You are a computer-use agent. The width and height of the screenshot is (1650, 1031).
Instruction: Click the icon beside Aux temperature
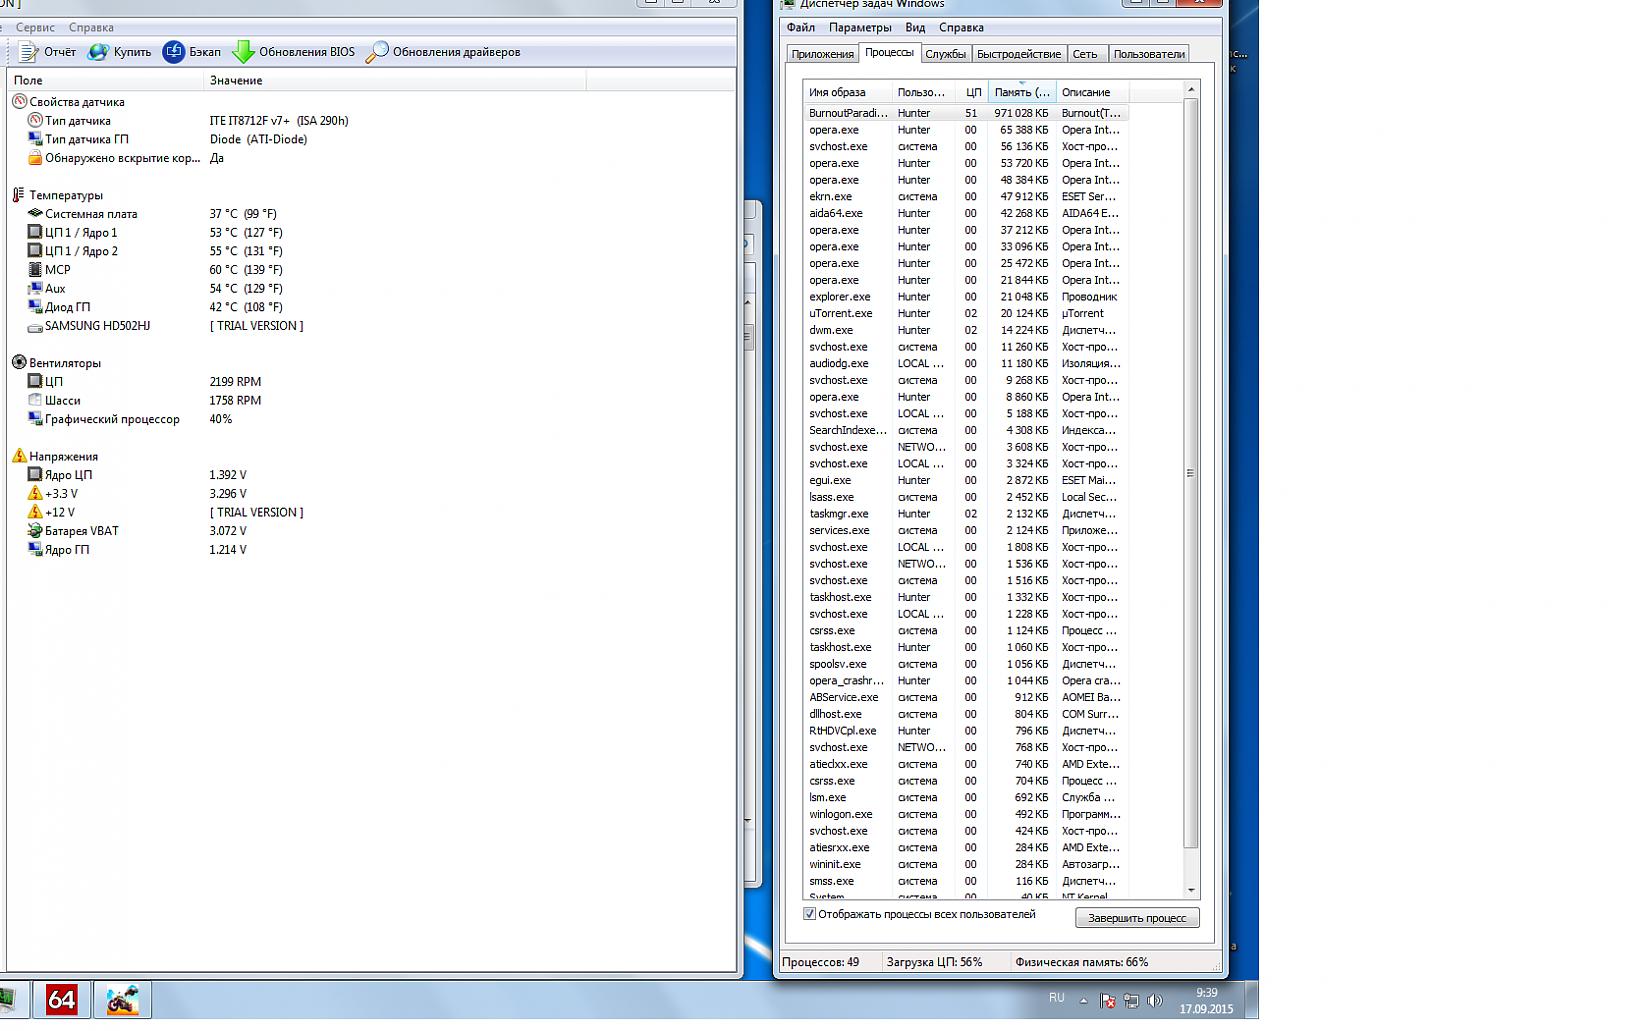coord(35,288)
